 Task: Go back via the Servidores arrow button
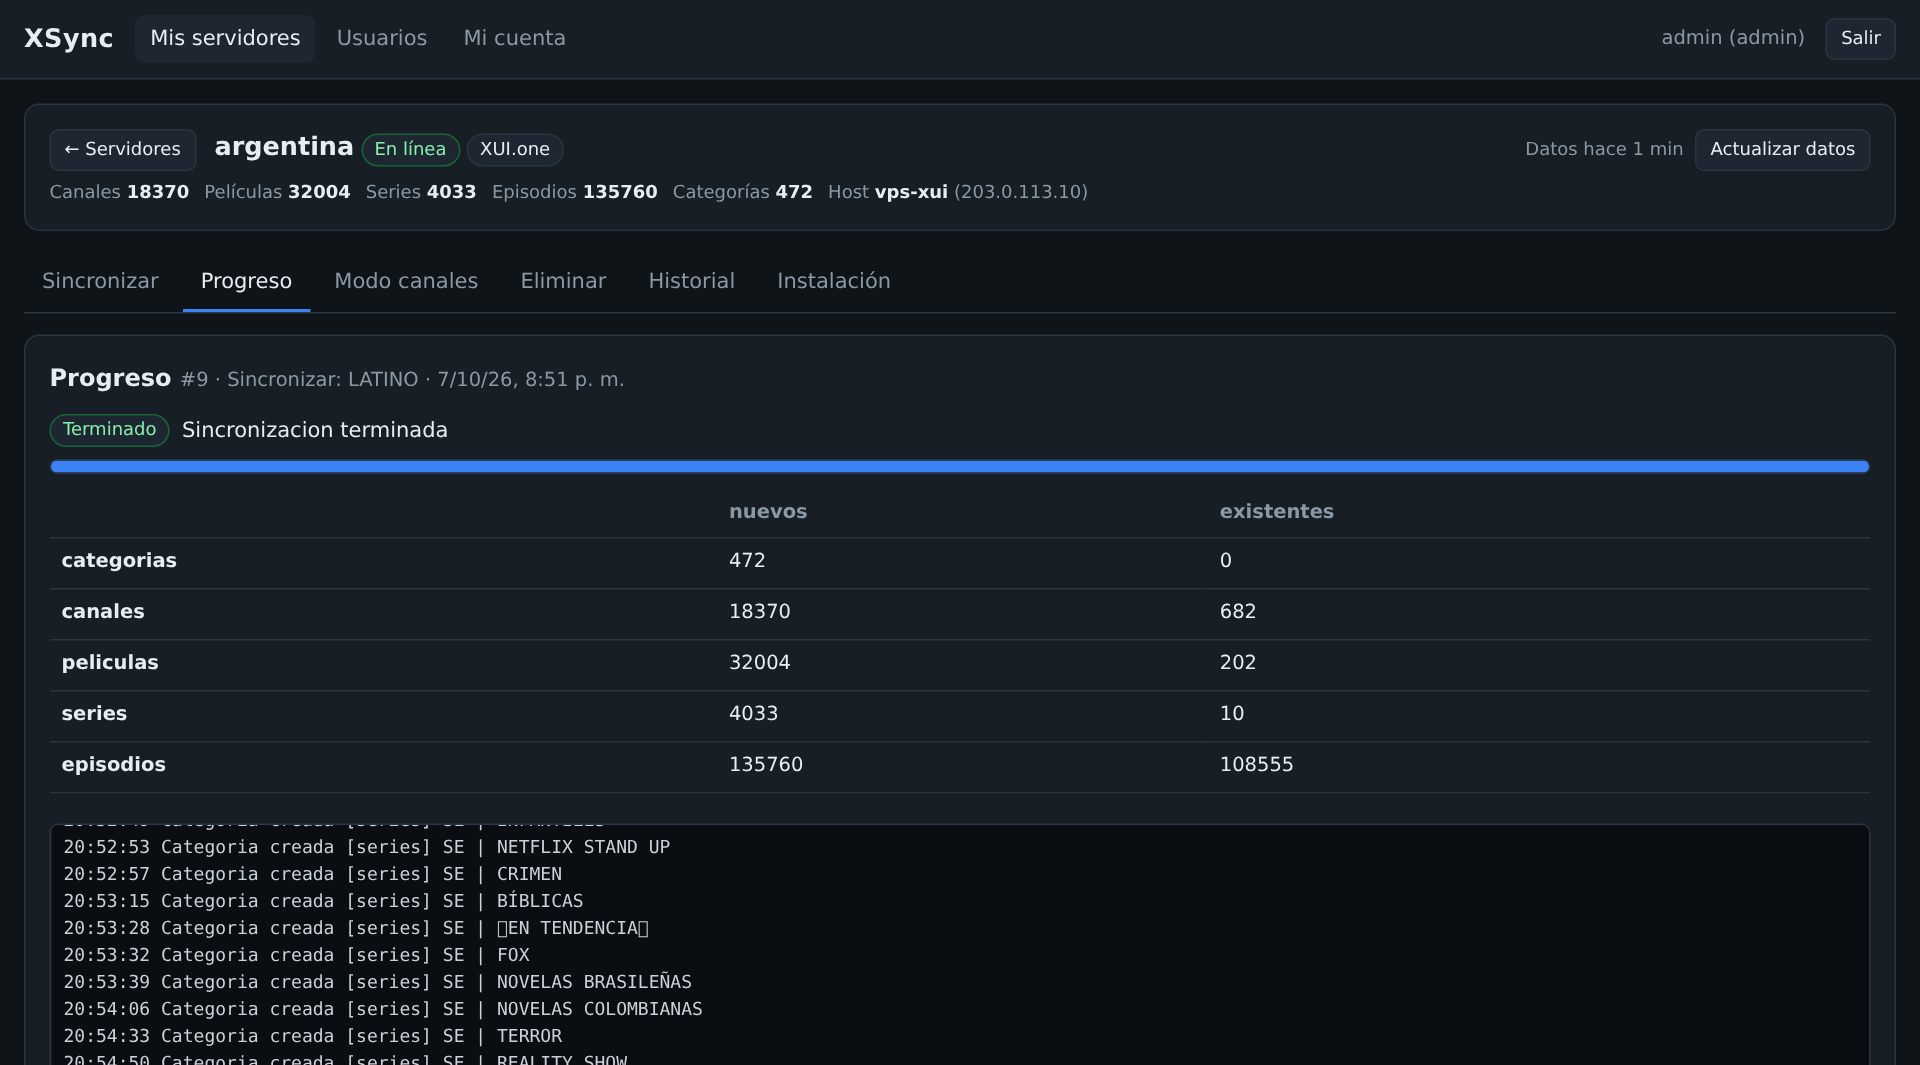tap(123, 149)
